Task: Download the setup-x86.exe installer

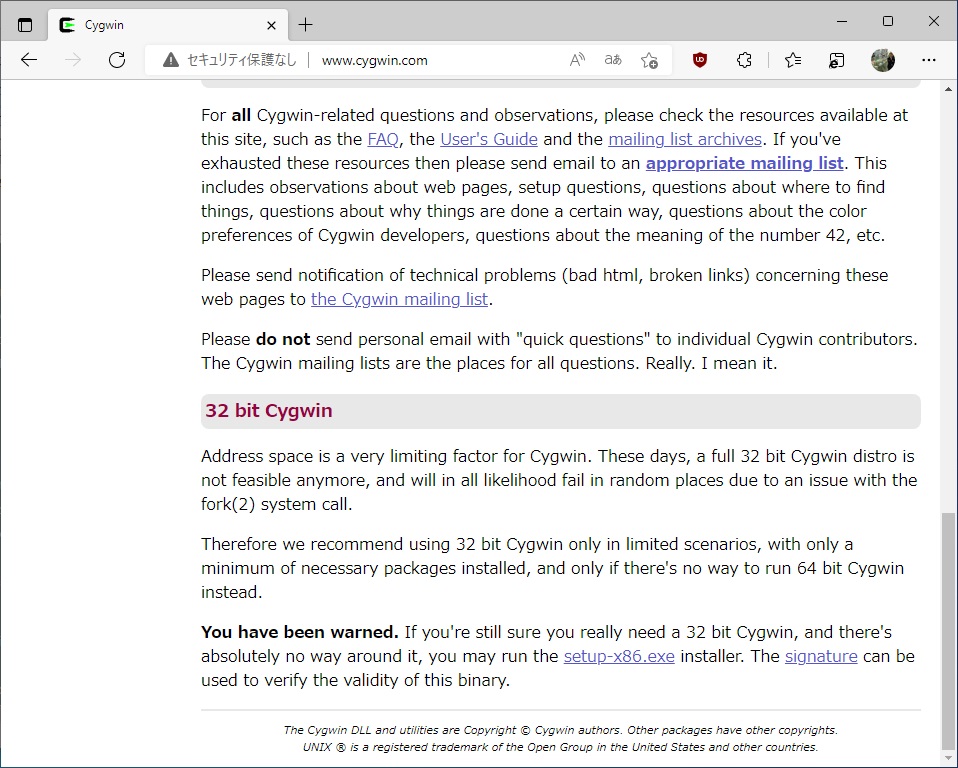Action: click(619, 656)
